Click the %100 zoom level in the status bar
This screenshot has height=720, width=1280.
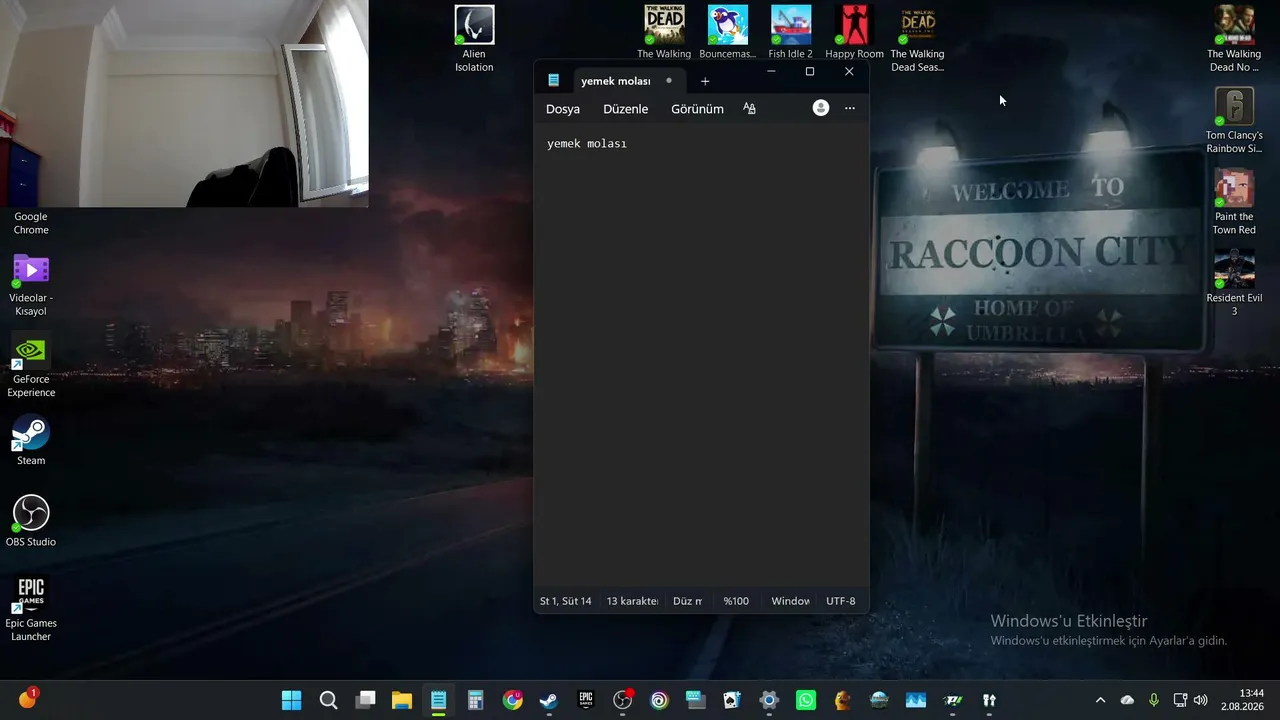736,601
